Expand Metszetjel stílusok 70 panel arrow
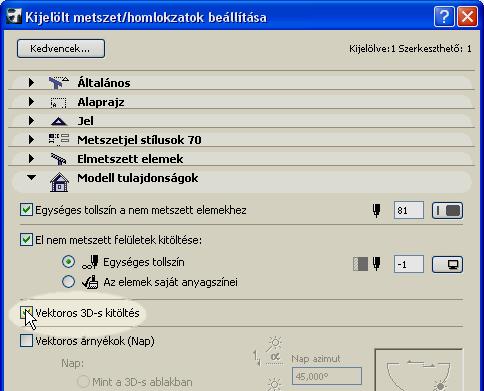 (31, 139)
